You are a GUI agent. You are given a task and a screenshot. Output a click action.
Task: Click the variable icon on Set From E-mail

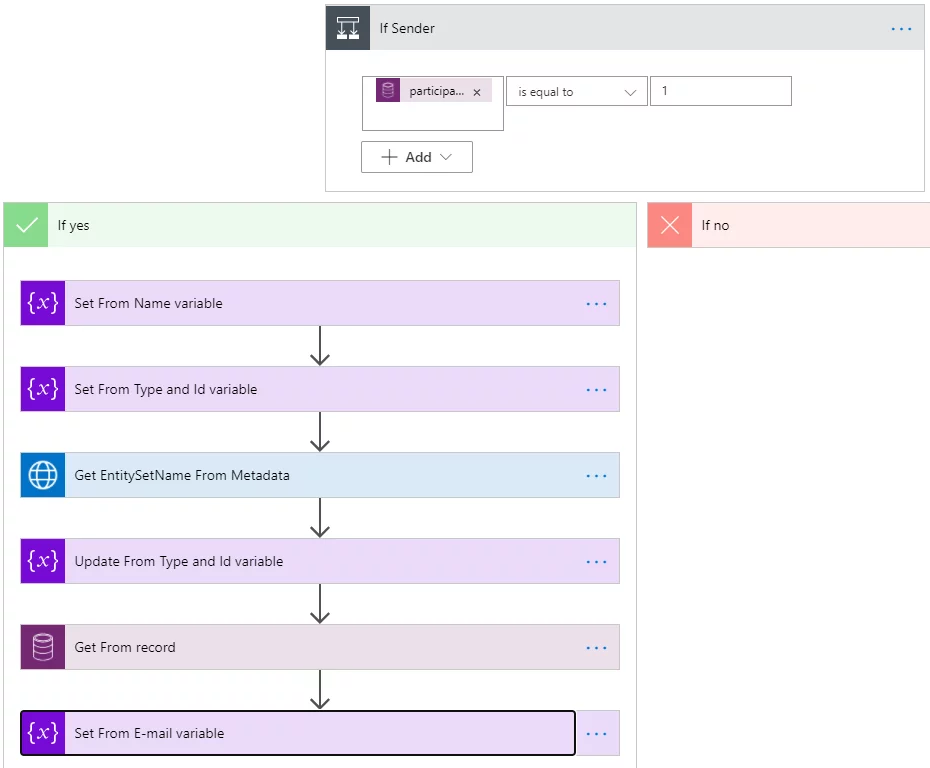point(43,733)
